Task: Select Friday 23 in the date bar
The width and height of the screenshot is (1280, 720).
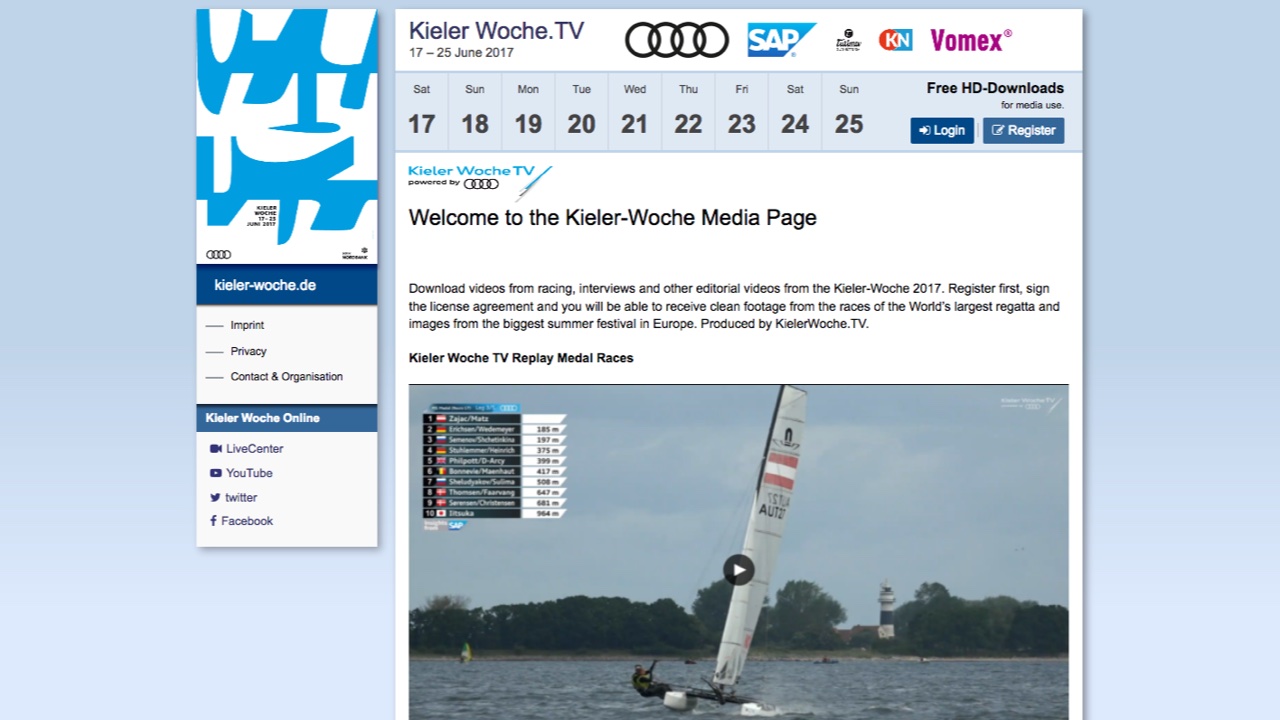Action: (x=742, y=111)
